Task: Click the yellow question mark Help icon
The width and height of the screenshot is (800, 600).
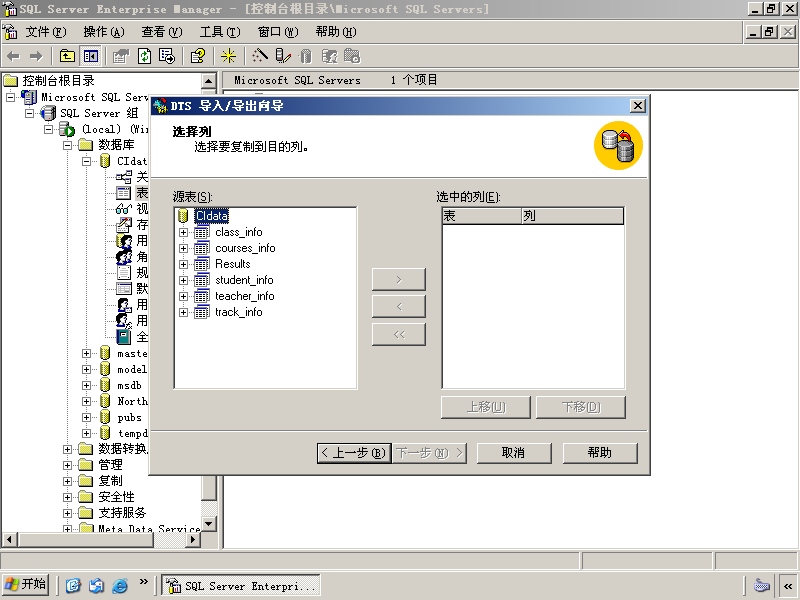Action: point(197,56)
